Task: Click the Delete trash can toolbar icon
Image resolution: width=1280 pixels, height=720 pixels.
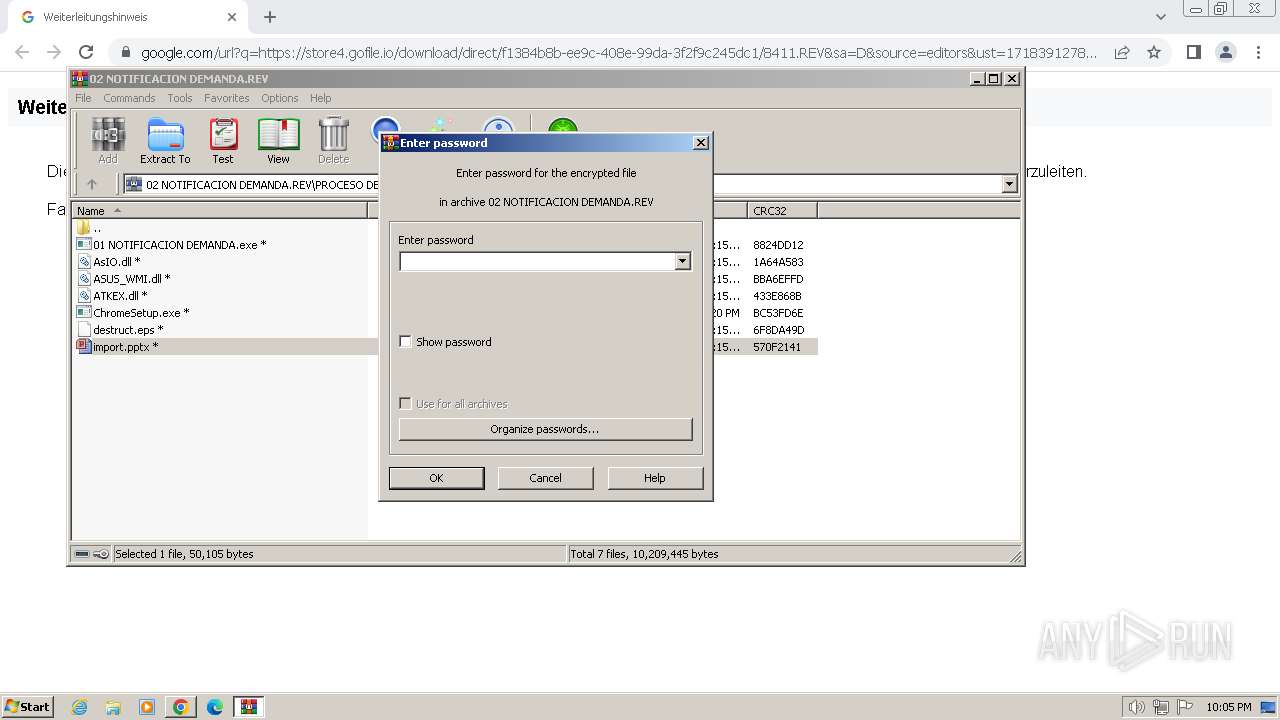Action: [333, 140]
